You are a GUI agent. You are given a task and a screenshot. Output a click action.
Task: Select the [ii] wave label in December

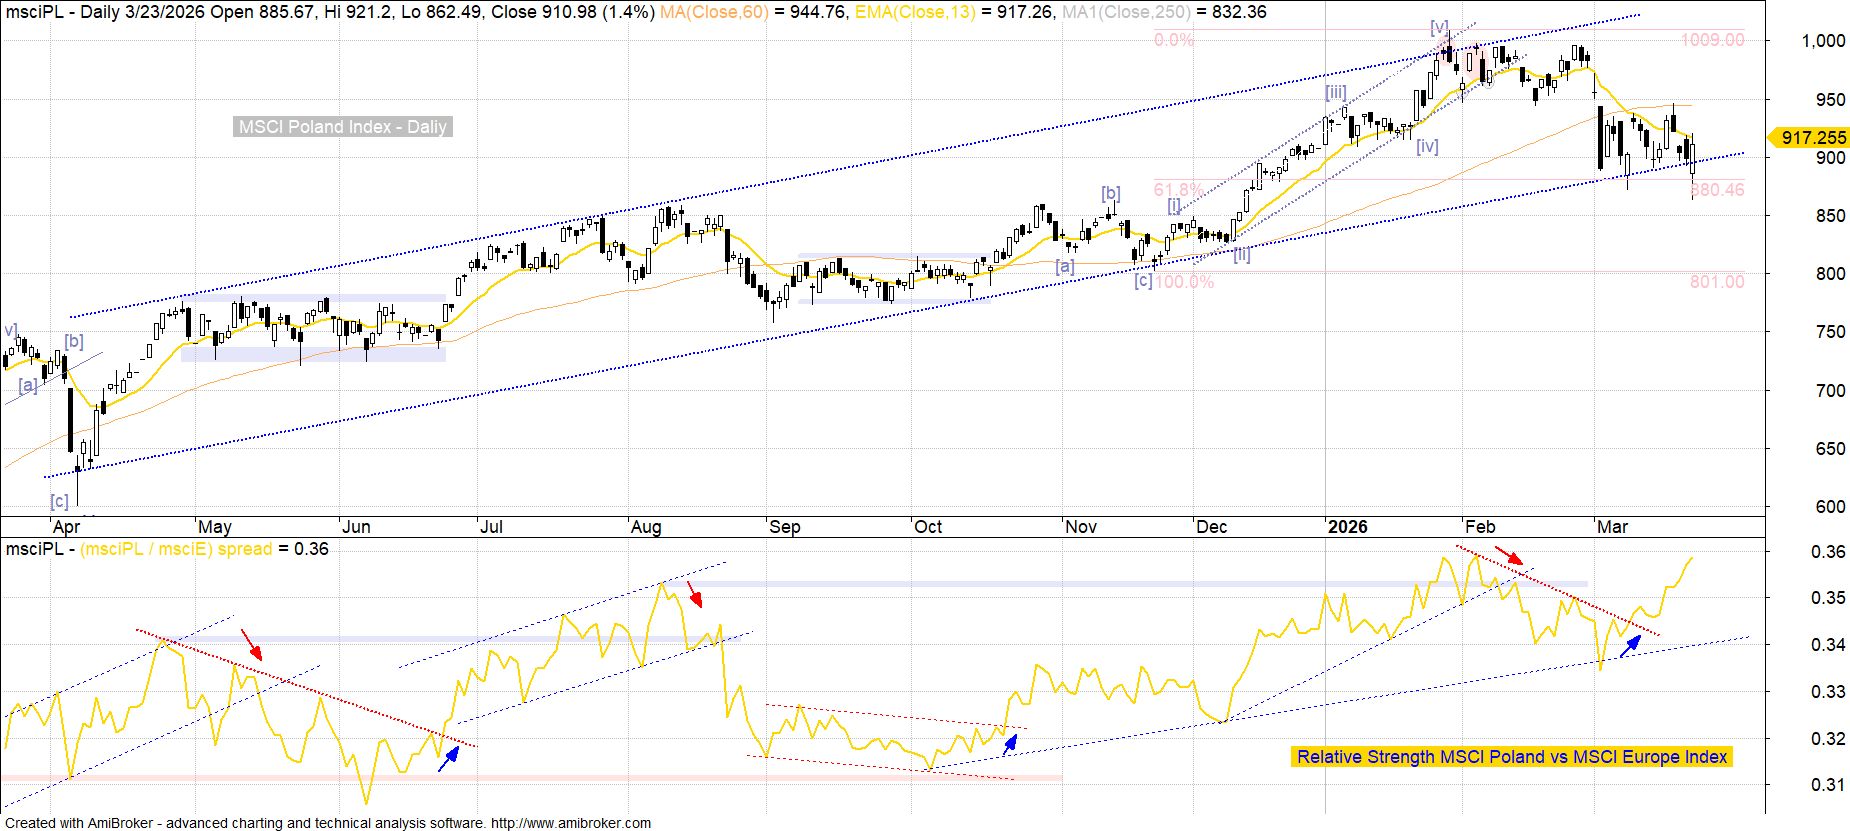tap(1241, 254)
